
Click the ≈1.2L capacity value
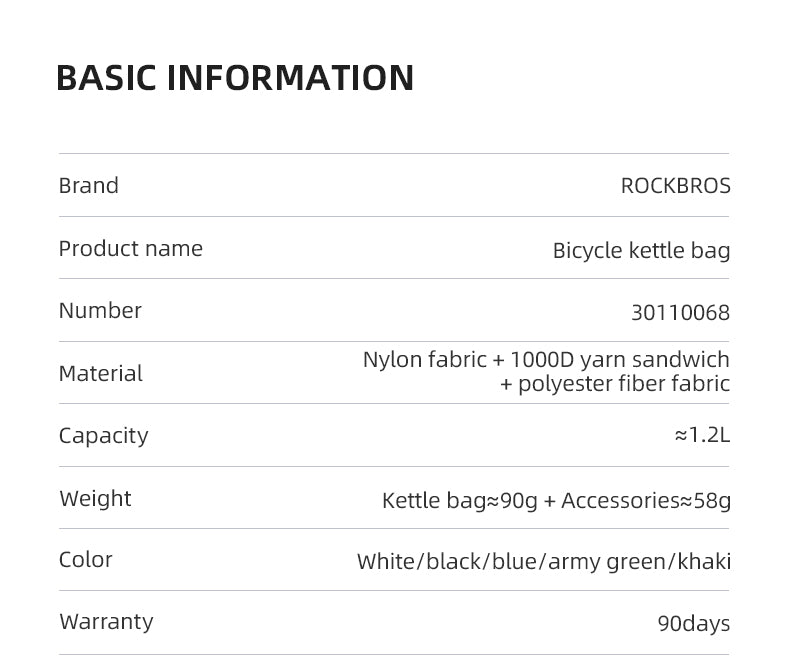click(x=702, y=435)
